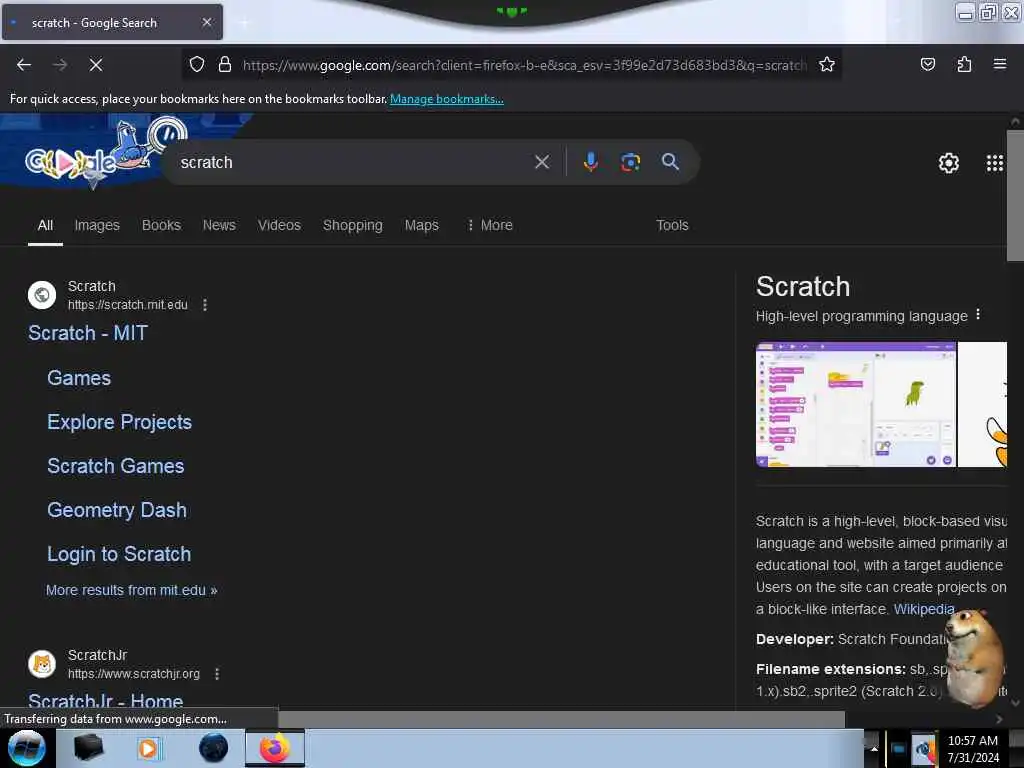Open options for scratch.mit.edu result
1024x768 pixels.
[205, 305]
